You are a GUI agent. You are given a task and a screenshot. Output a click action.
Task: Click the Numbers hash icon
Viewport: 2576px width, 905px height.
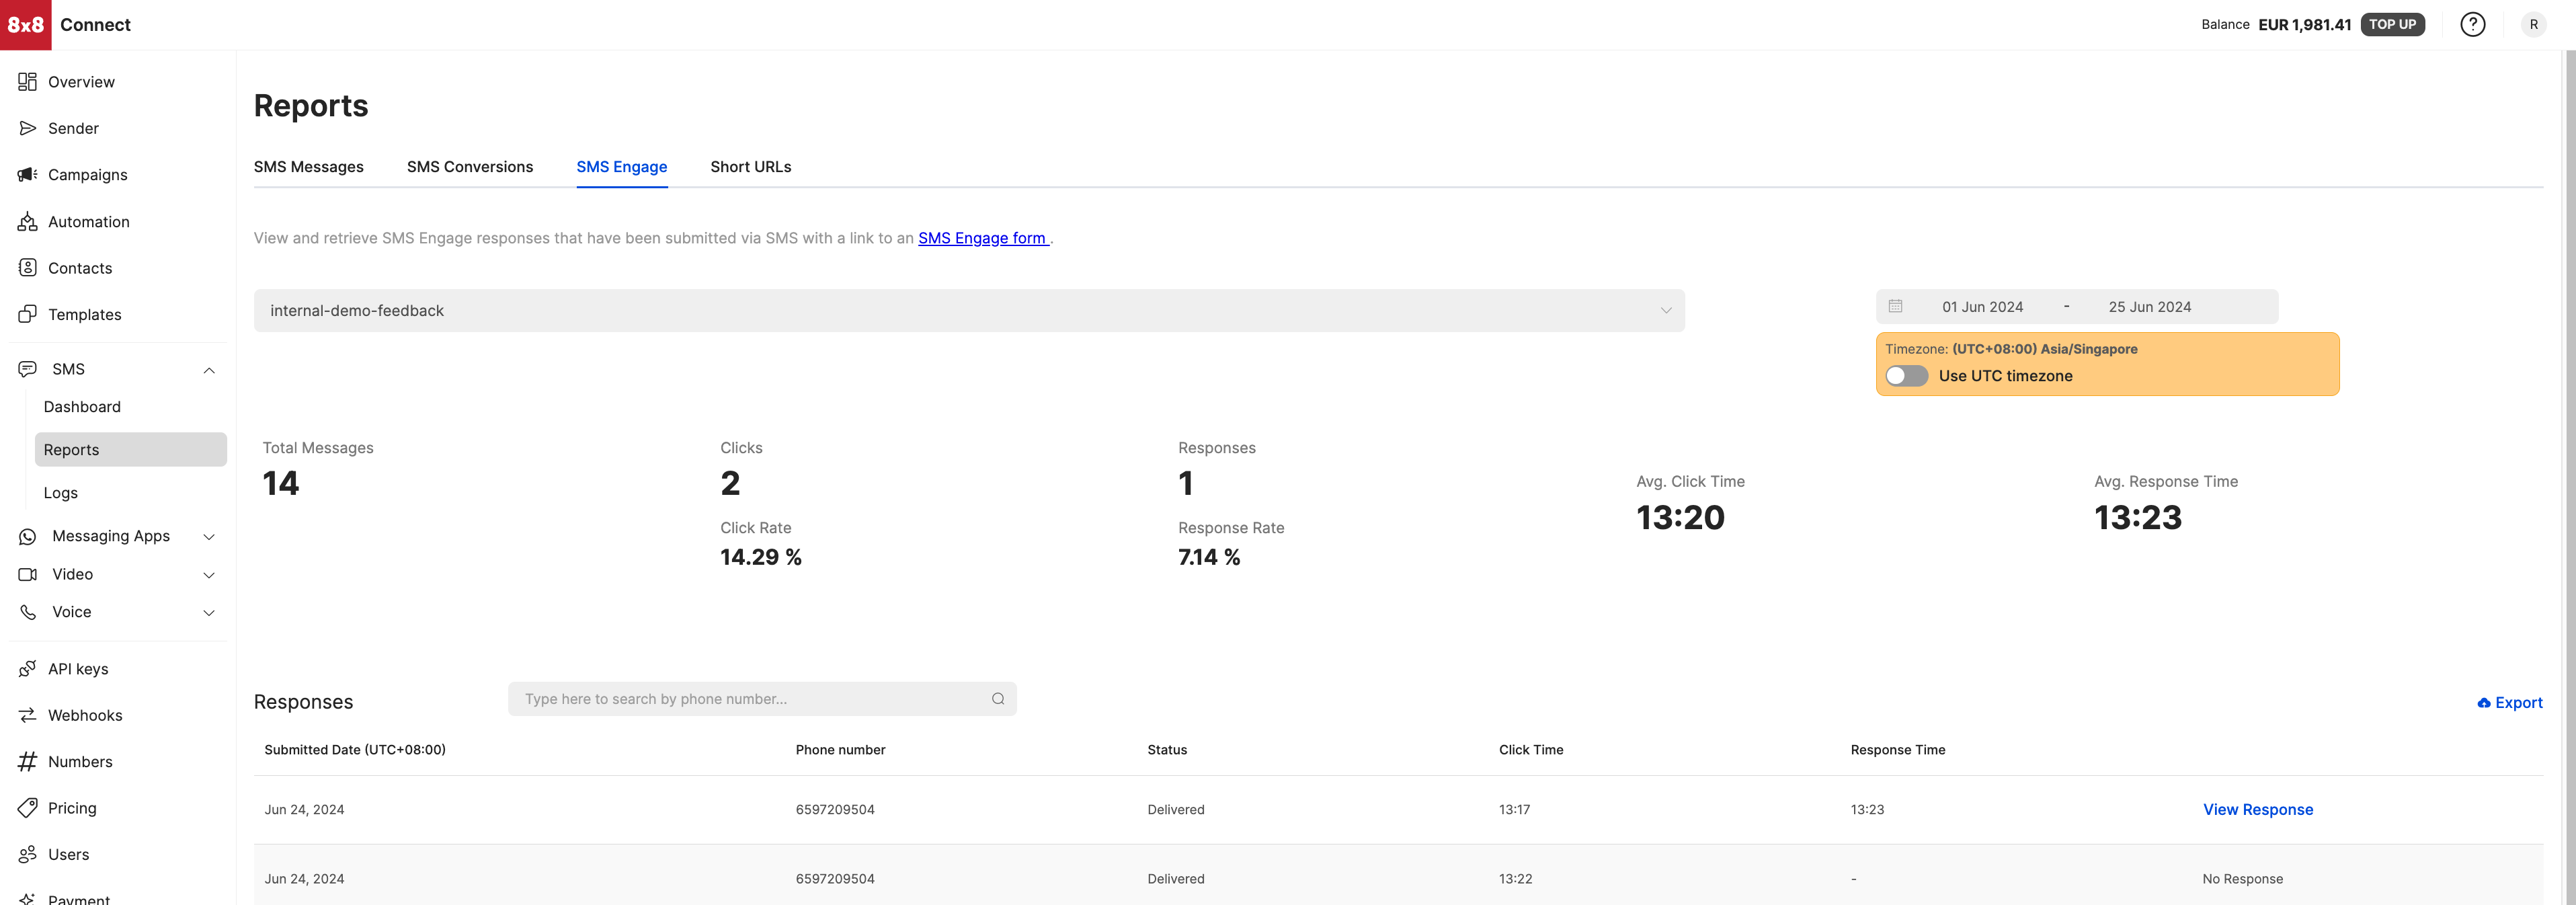point(27,762)
